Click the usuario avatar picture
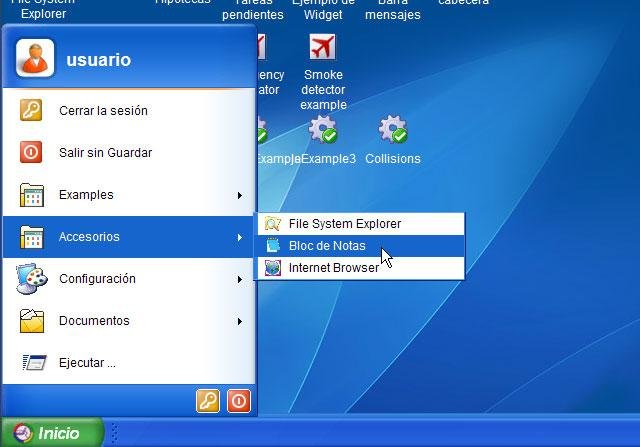This screenshot has width=640, height=447. coord(35,58)
